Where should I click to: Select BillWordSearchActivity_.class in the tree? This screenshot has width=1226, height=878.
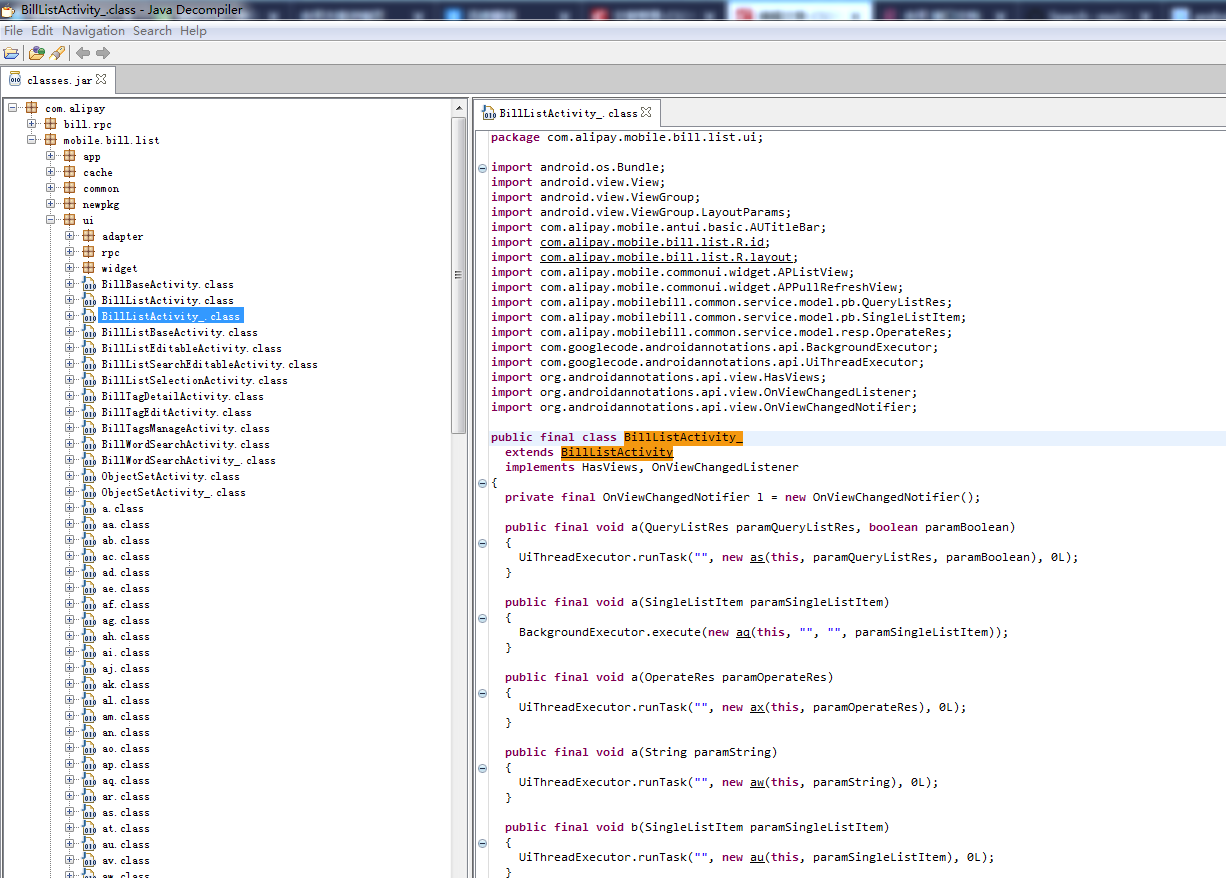point(188,460)
